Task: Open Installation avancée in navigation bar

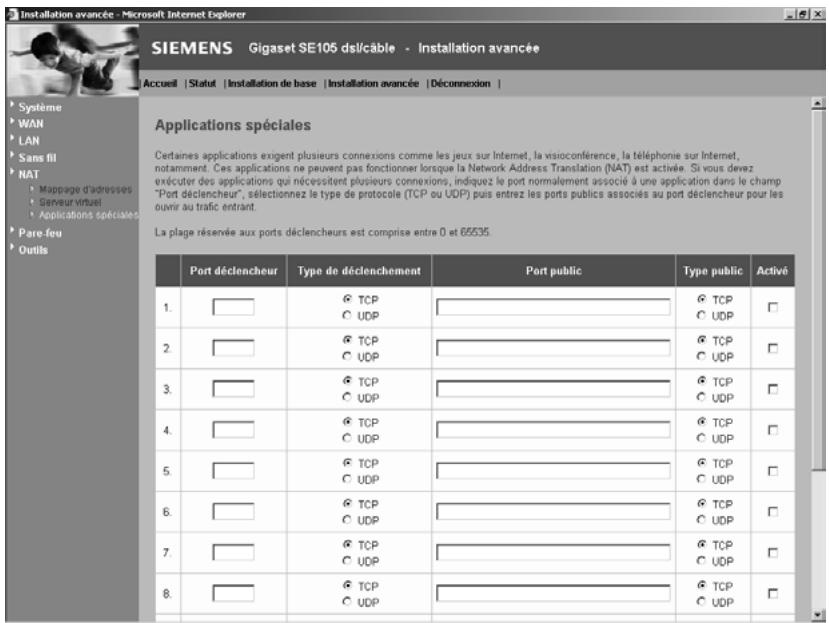Action: pyautogui.click(x=373, y=84)
